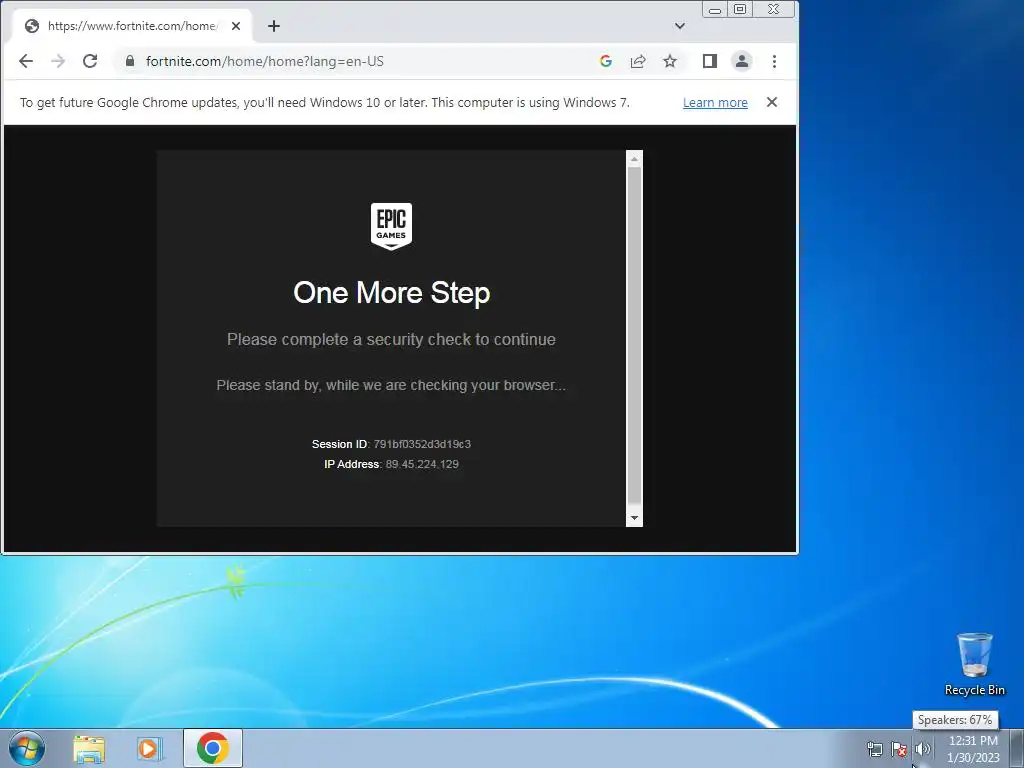Click scrollbar down arrow in security panel
1024x768 pixels.
pos(634,519)
